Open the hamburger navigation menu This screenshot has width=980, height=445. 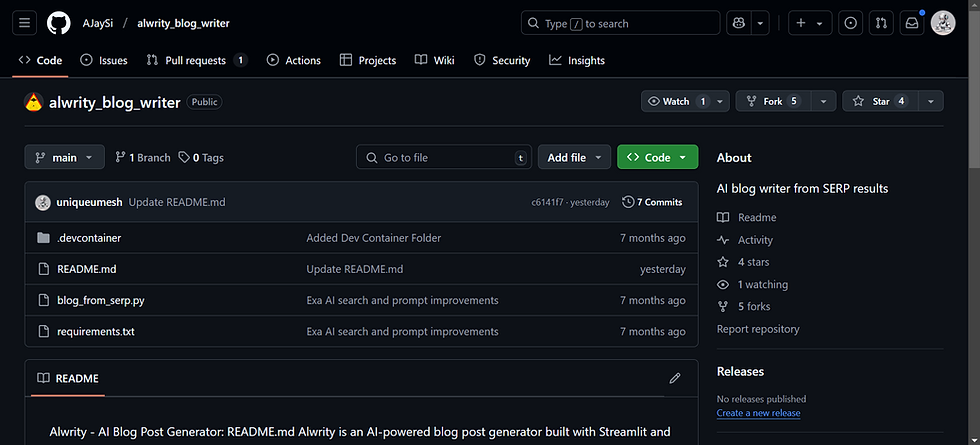24,23
